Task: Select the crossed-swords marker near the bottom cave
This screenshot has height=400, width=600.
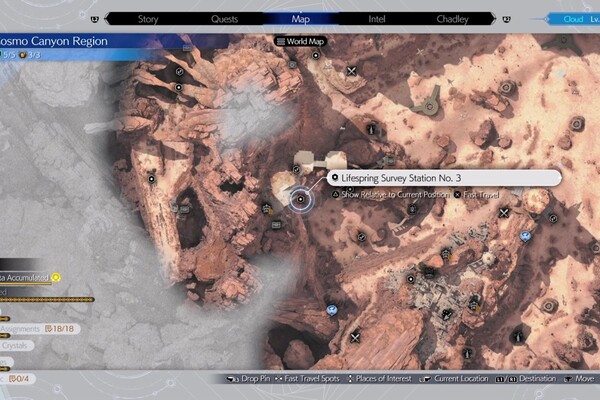Action: point(355,338)
